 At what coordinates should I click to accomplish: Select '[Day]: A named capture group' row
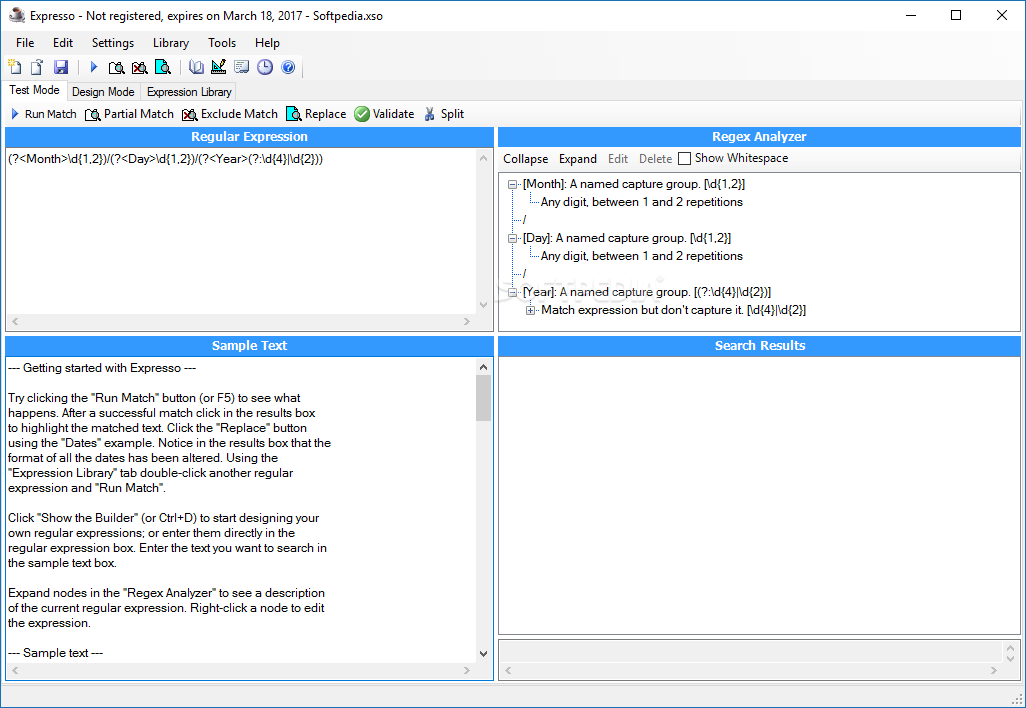[627, 238]
